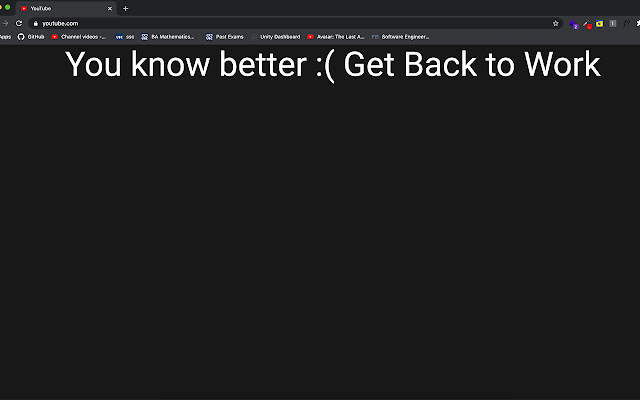Open a new browser tab
Image resolution: width=640 pixels, height=400 pixels.
click(125, 8)
